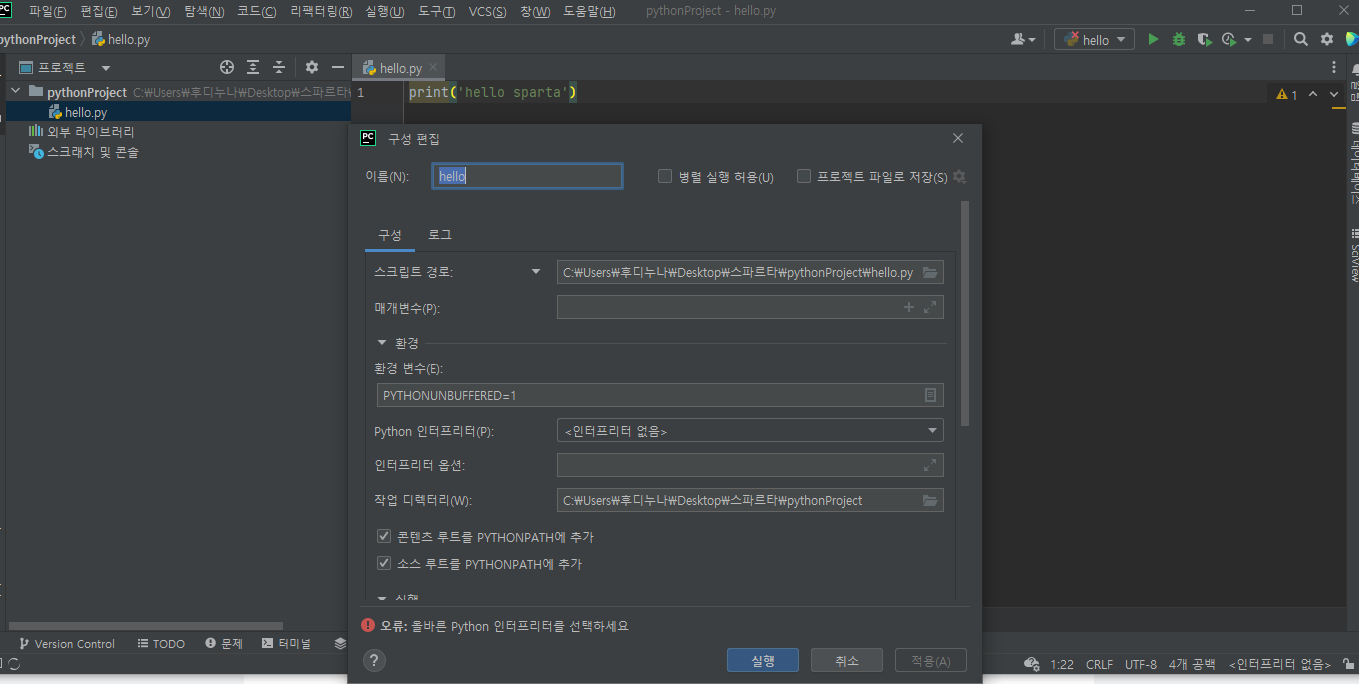Screen dimensions: 1359x684
Task: Collapse pythonProject tree node
Action: [15, 92]
